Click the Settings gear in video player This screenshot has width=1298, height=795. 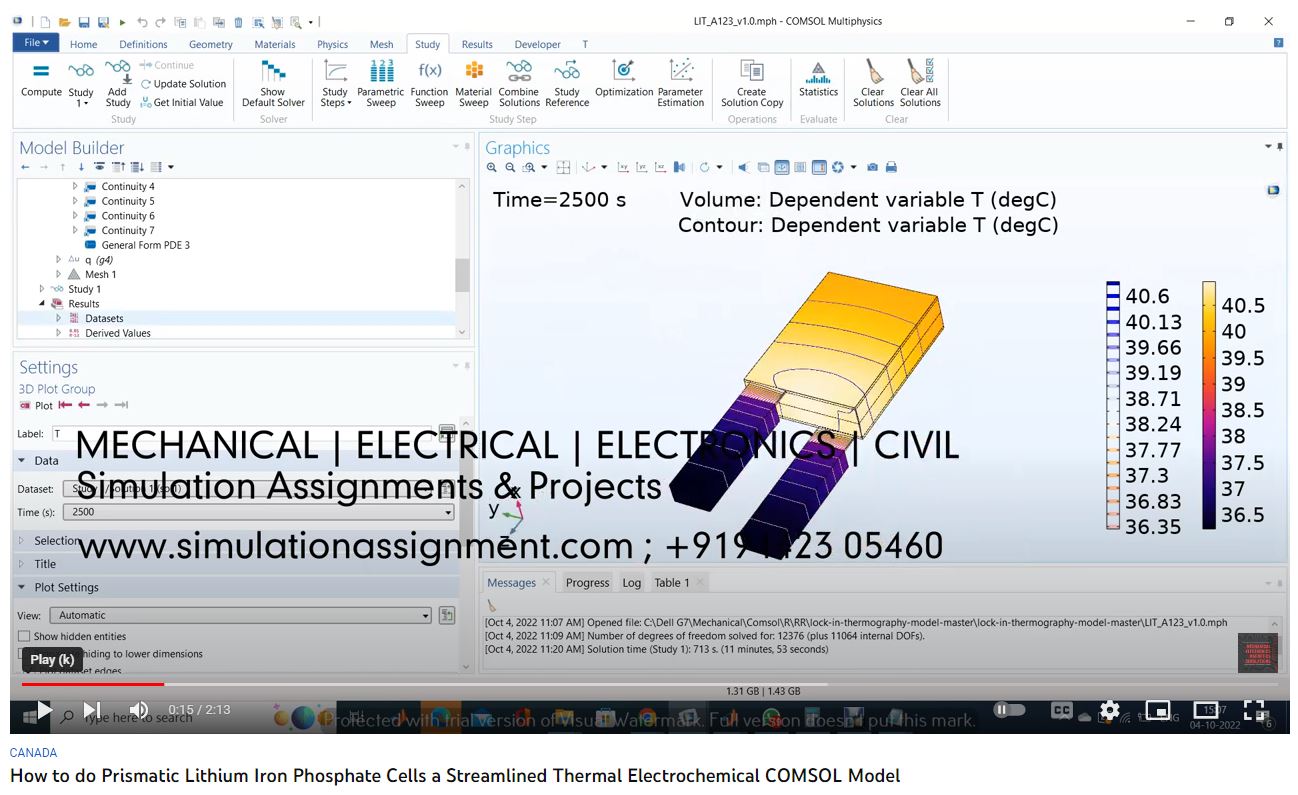[1109, 710]
